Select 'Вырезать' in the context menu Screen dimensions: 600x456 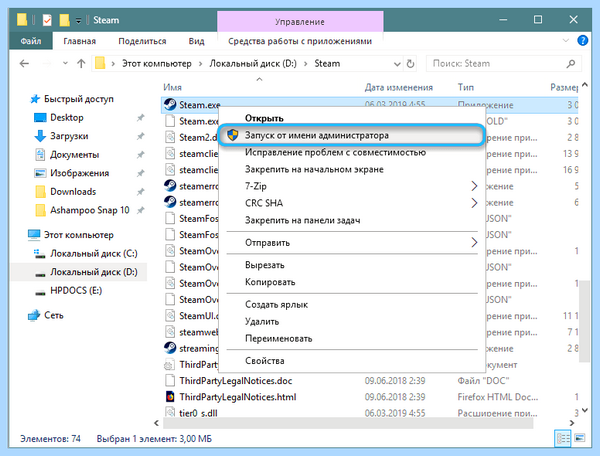pyautogui.click(x=264, y=265)
